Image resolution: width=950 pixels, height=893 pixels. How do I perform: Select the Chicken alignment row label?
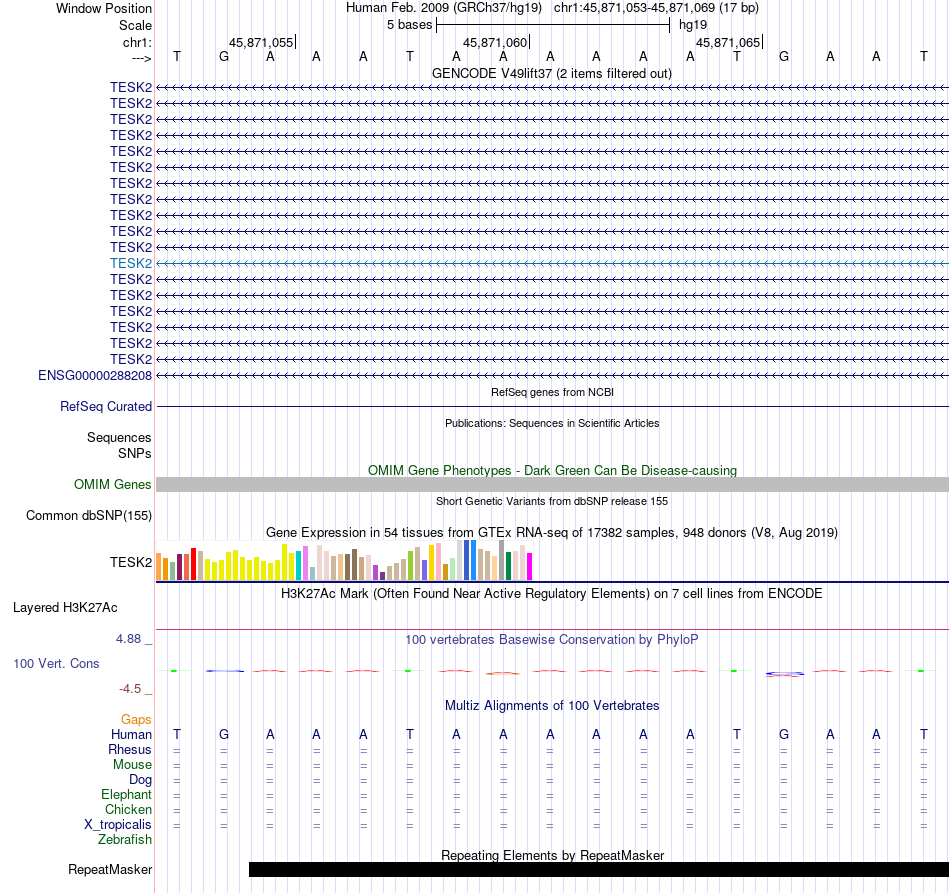(128, 809)
